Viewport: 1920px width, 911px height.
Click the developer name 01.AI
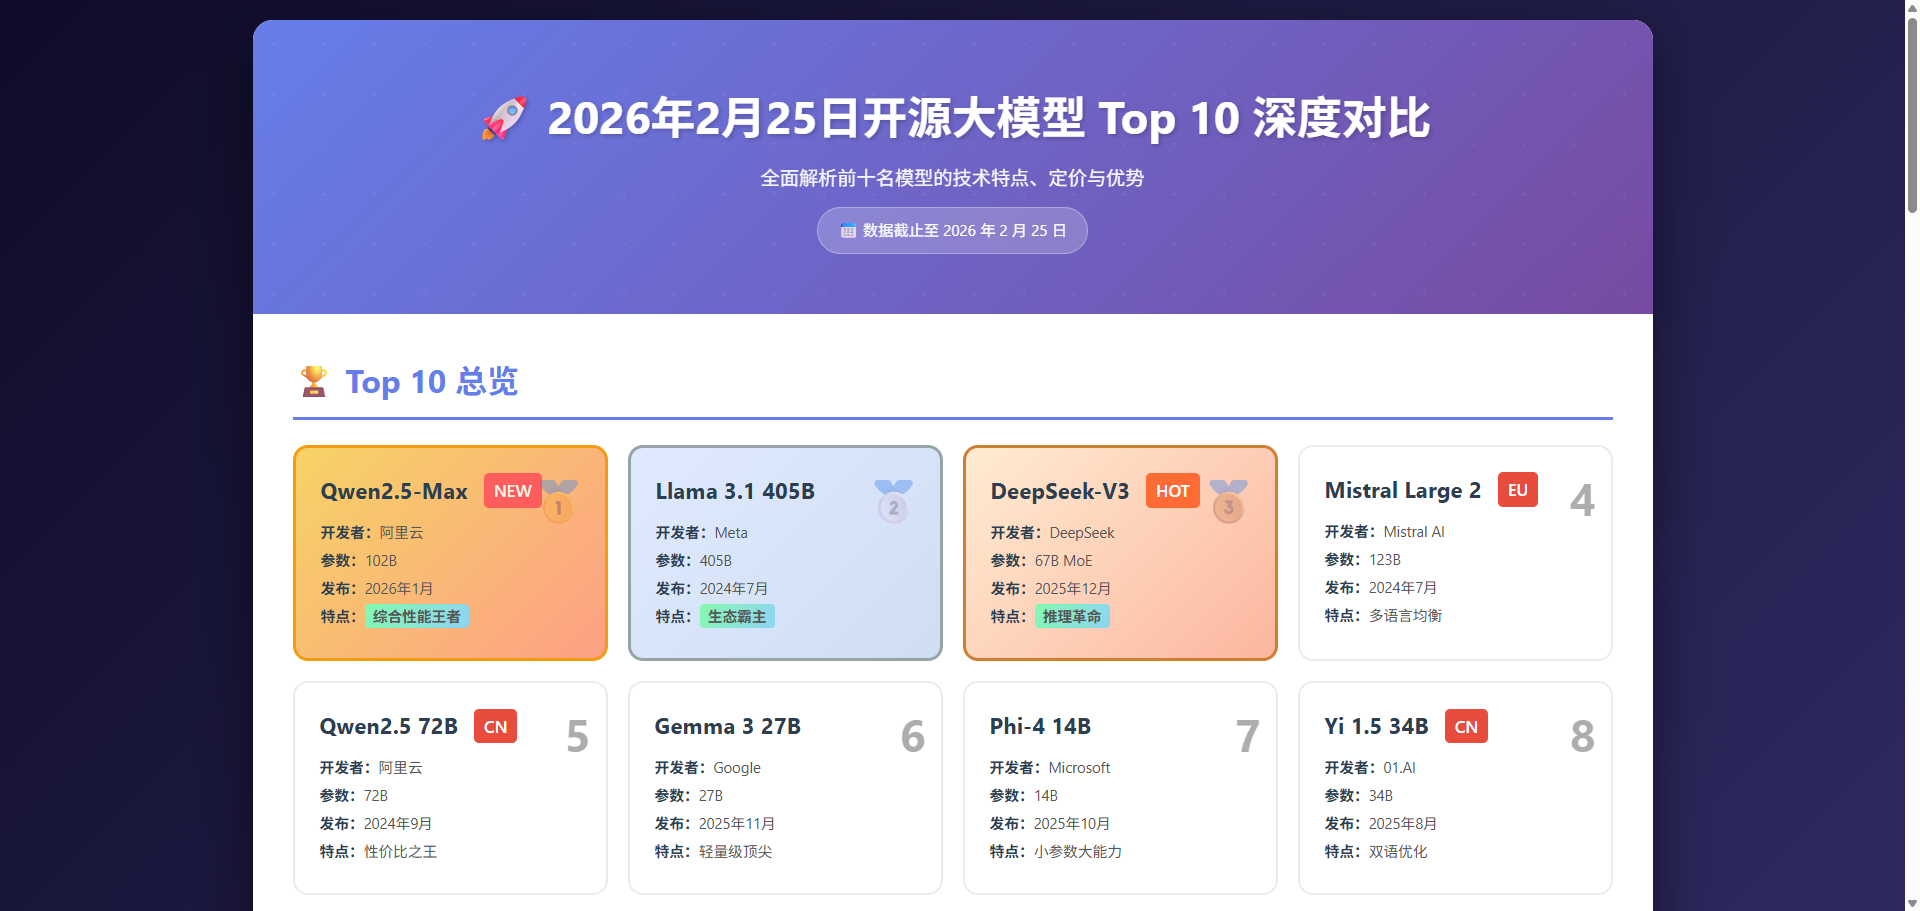[1399, 768]
